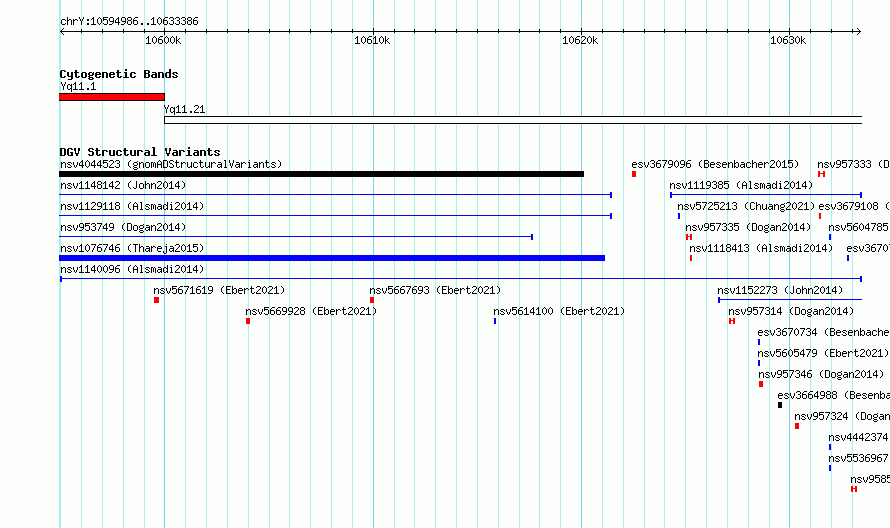Click blue marker under nsv4442374
890x528 pixels.
(830, 447)
